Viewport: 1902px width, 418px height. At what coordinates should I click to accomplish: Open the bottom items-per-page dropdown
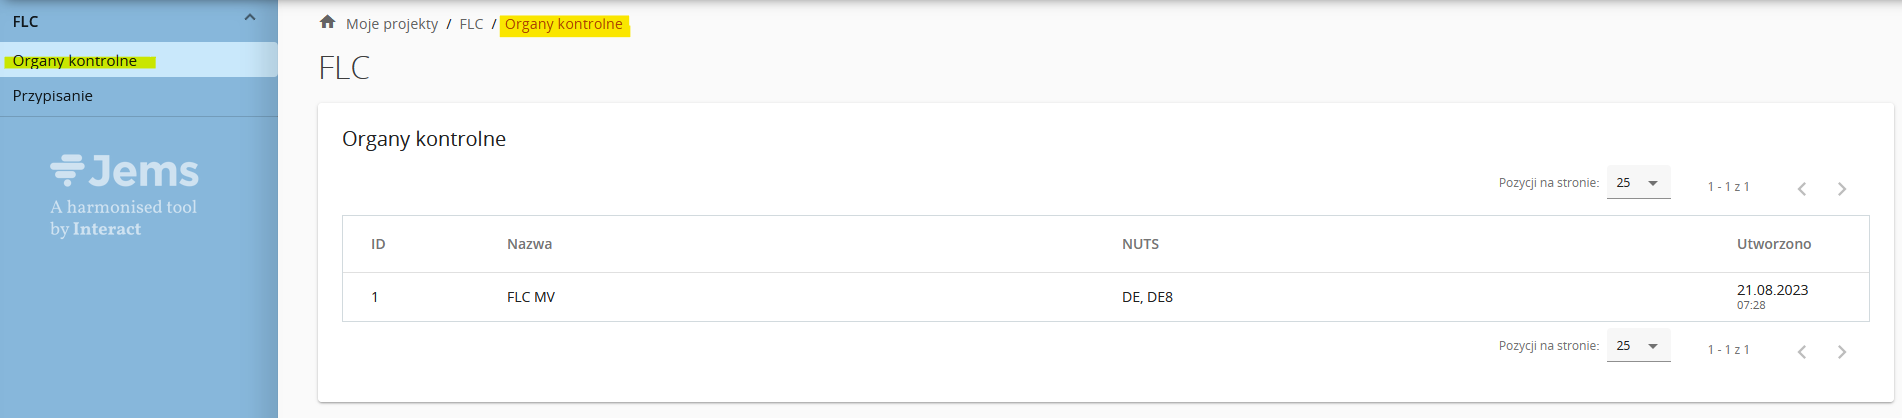pos(1638,346)
